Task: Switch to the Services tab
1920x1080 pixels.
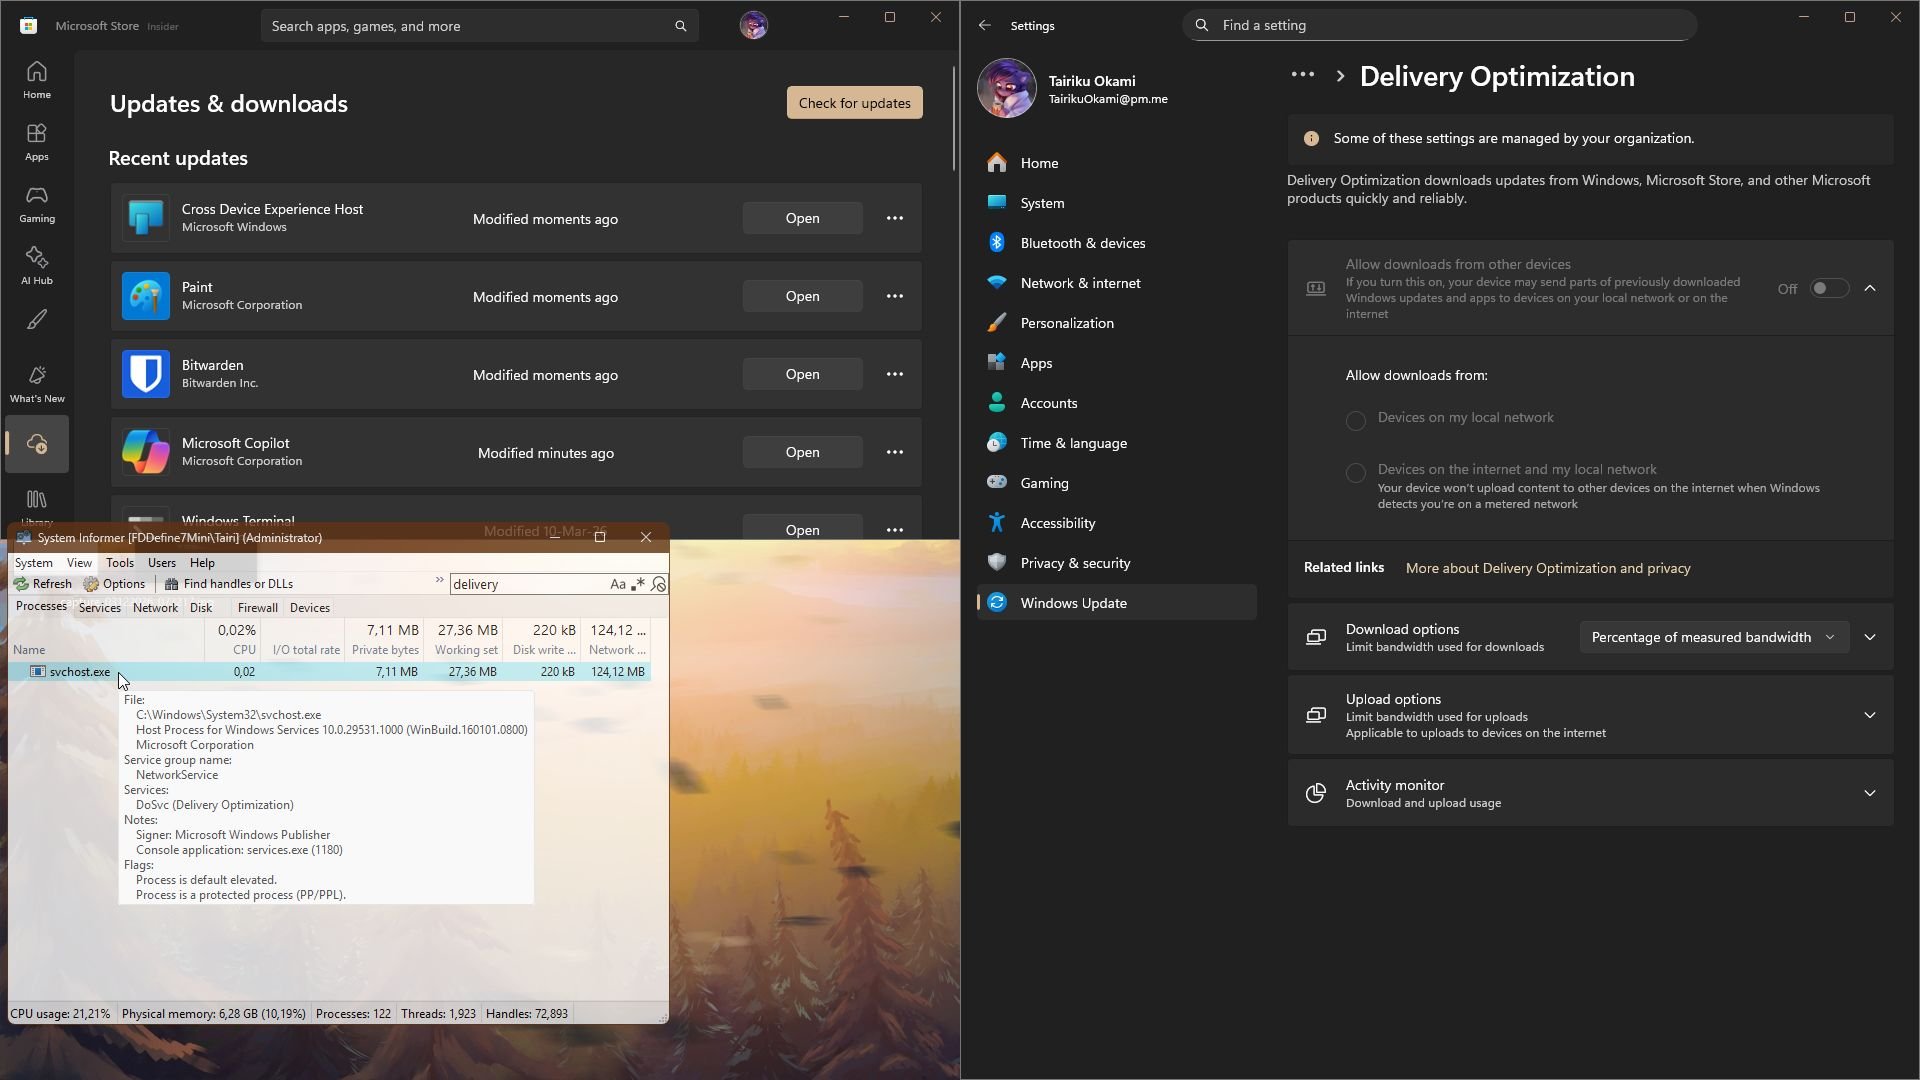Action: (x=99, y=608)
